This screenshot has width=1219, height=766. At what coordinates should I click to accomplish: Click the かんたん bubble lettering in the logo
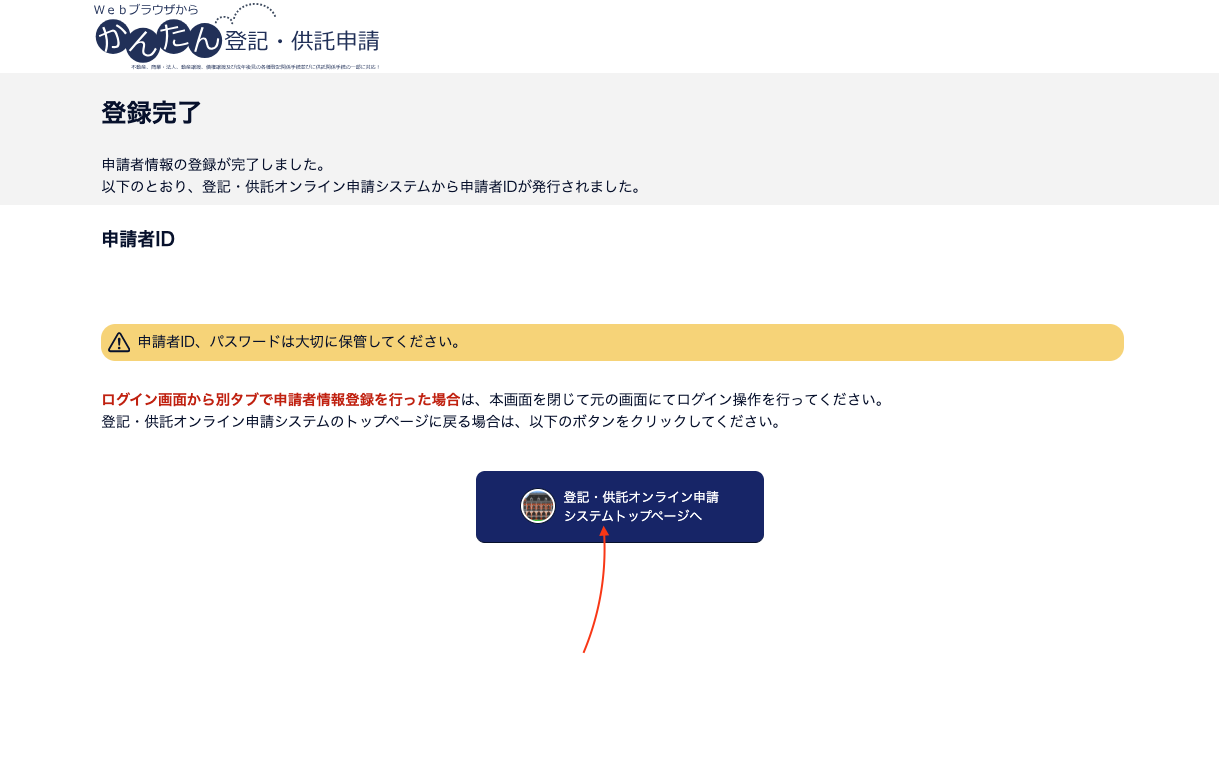[158, 41]
